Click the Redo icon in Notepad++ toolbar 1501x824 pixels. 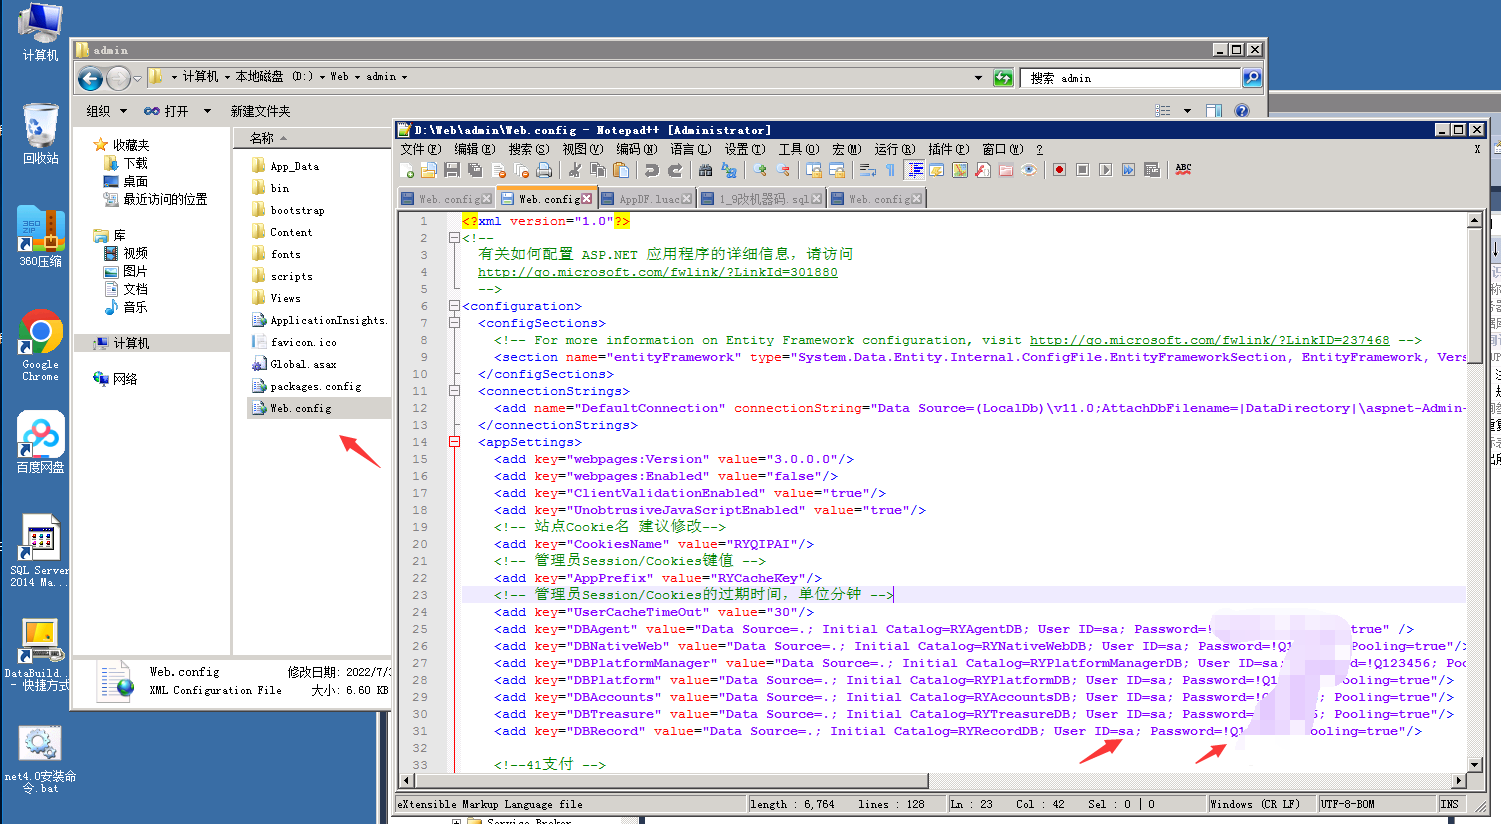coord(675,170)
